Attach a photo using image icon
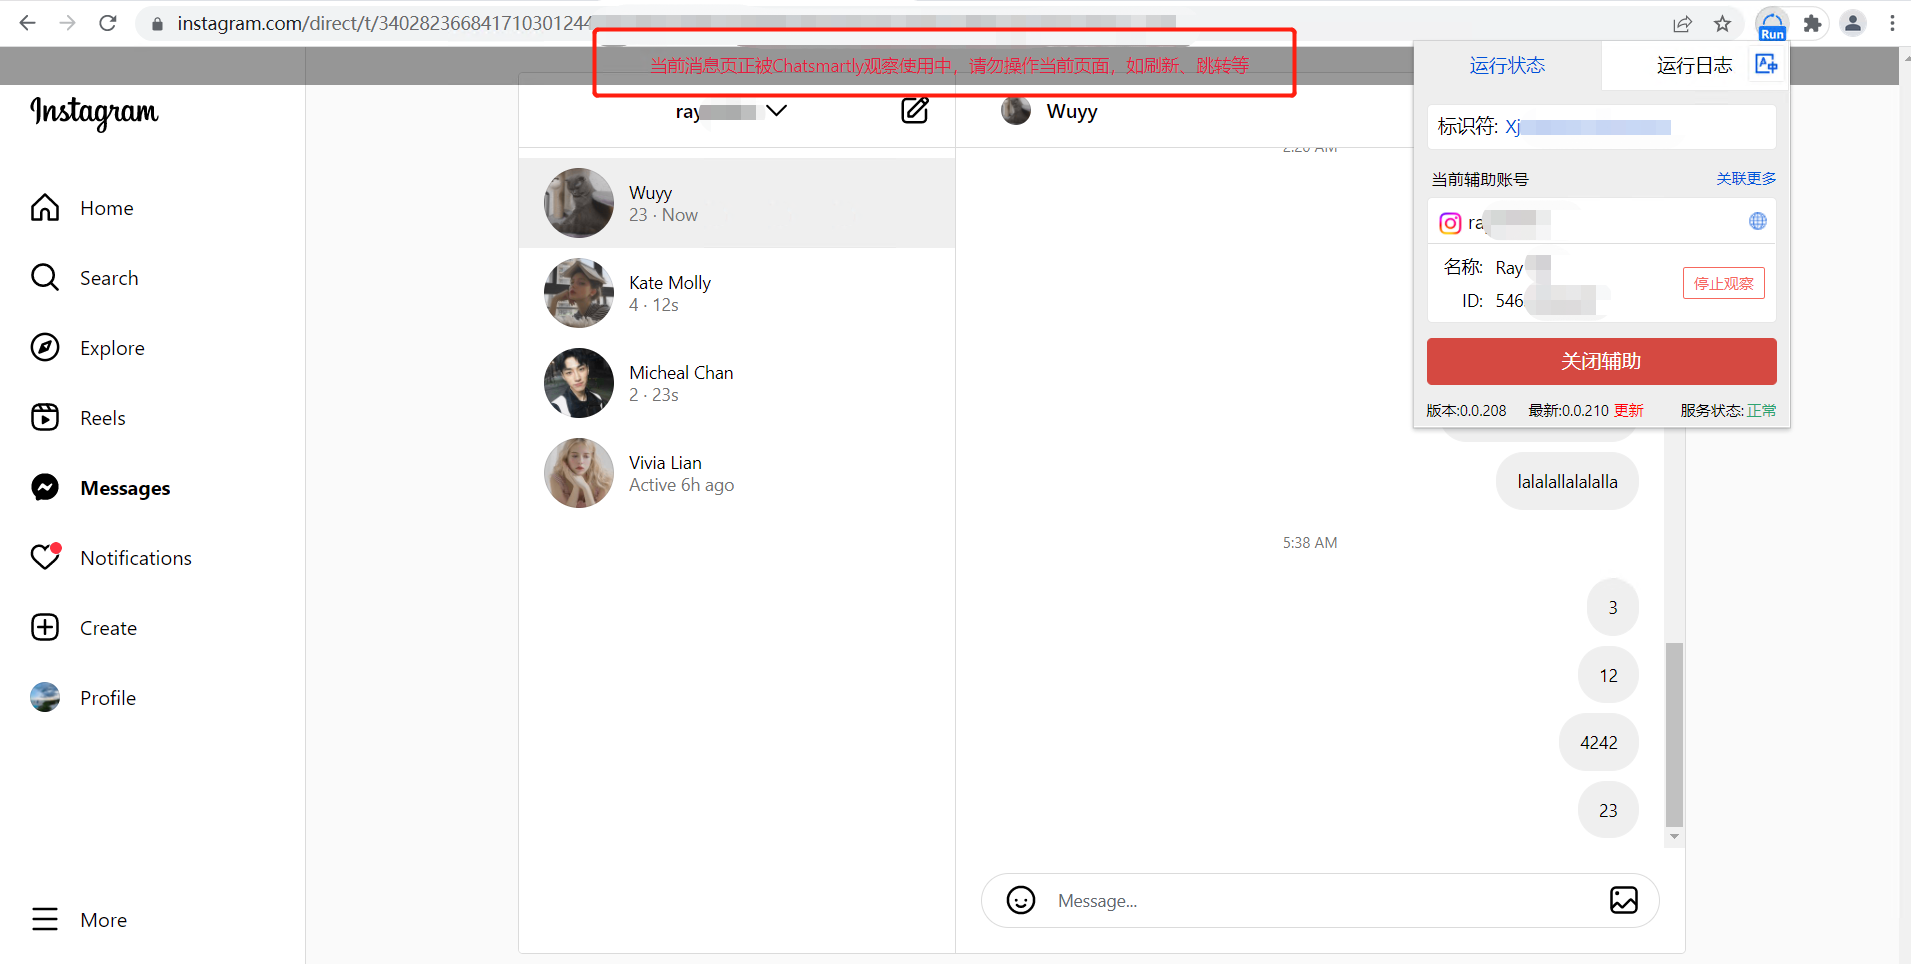 pyautogui.click(x=1624, y=900)
